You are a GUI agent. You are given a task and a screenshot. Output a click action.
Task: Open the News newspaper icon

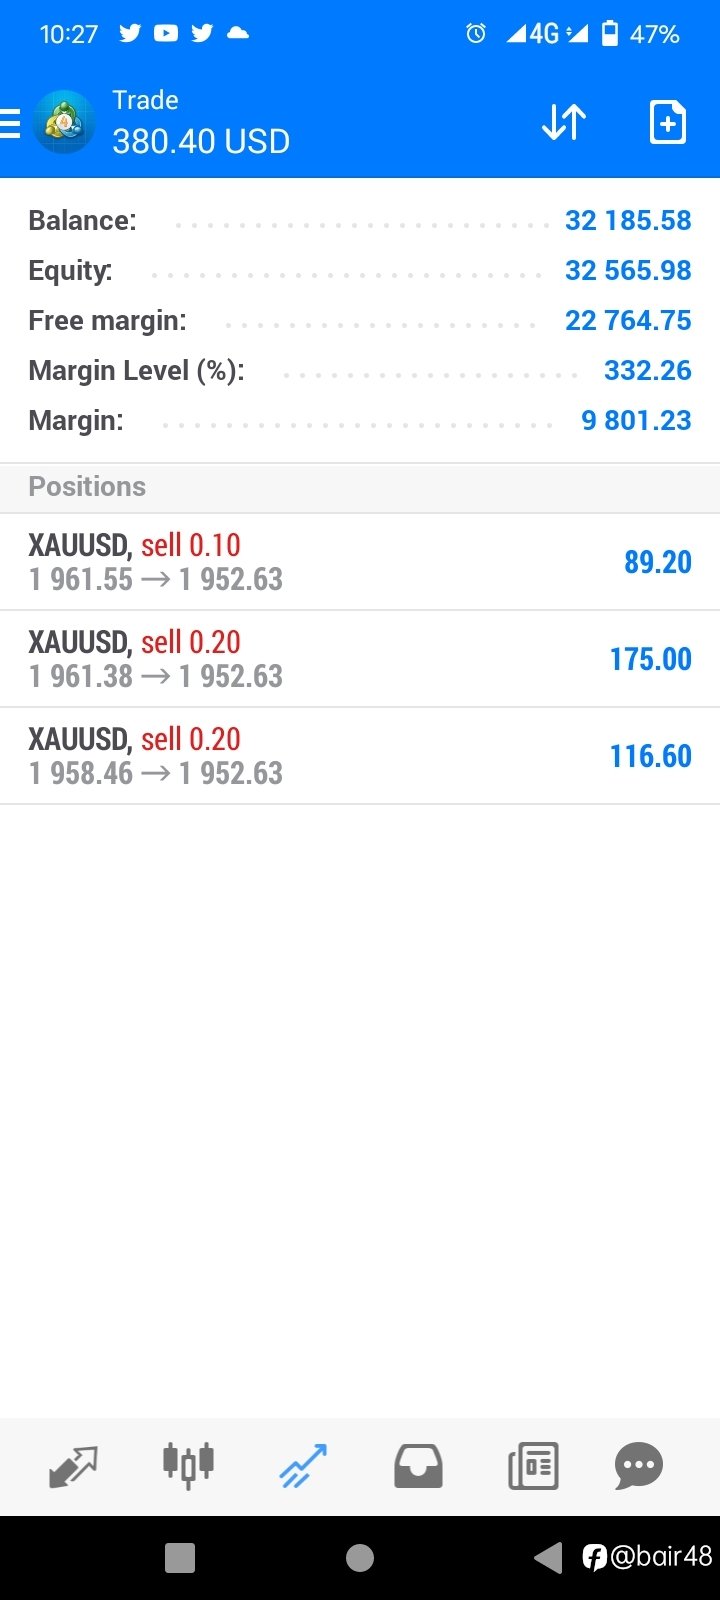click(x=533, y=1467)
